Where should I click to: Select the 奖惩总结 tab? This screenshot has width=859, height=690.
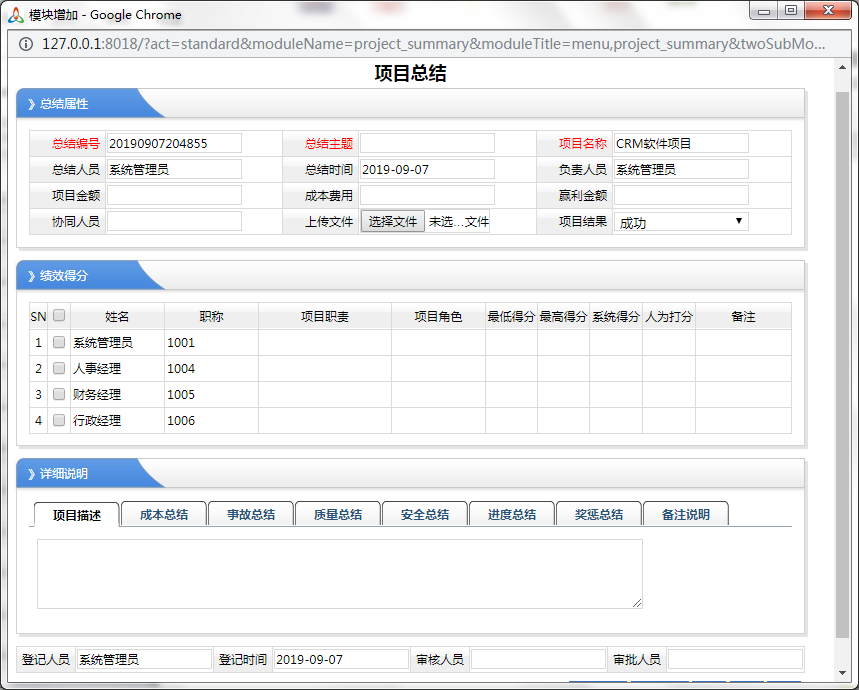599,514
